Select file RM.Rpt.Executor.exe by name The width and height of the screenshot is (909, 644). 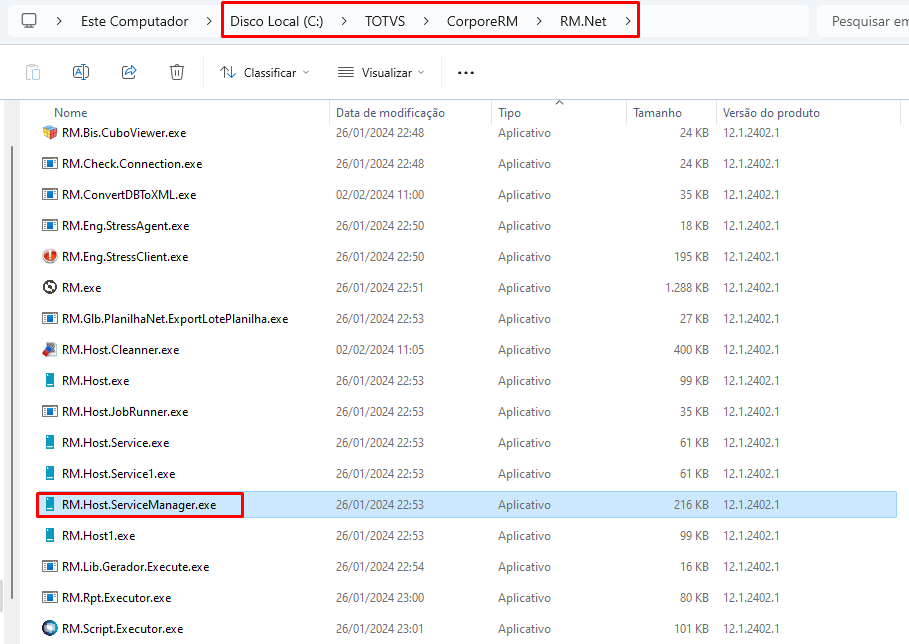(x=117, y=598)
